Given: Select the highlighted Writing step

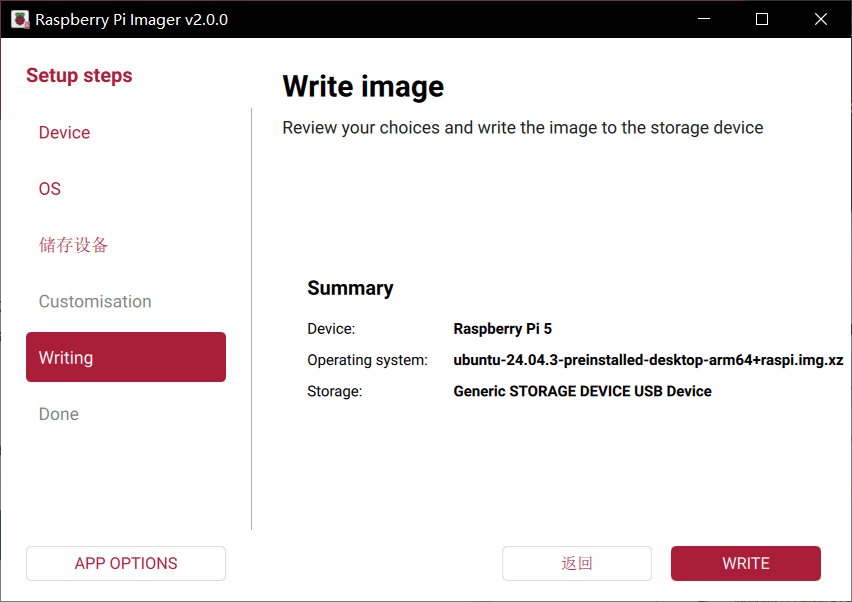Looking at the screenshot, I should pyautogui.click(x=126, y=357).
